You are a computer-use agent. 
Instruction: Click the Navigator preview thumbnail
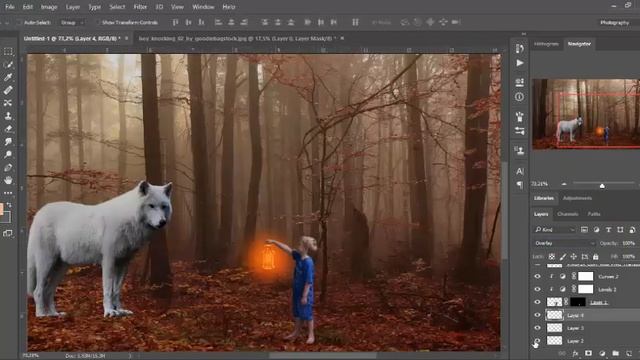coord(586,114)
